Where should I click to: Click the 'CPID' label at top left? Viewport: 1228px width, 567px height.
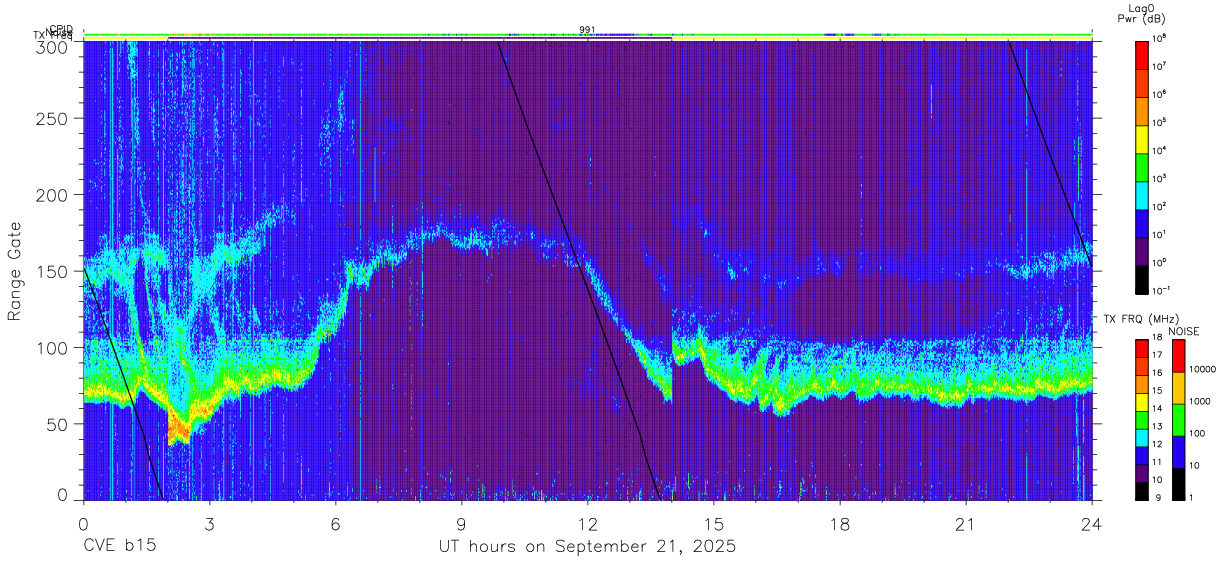60,30
